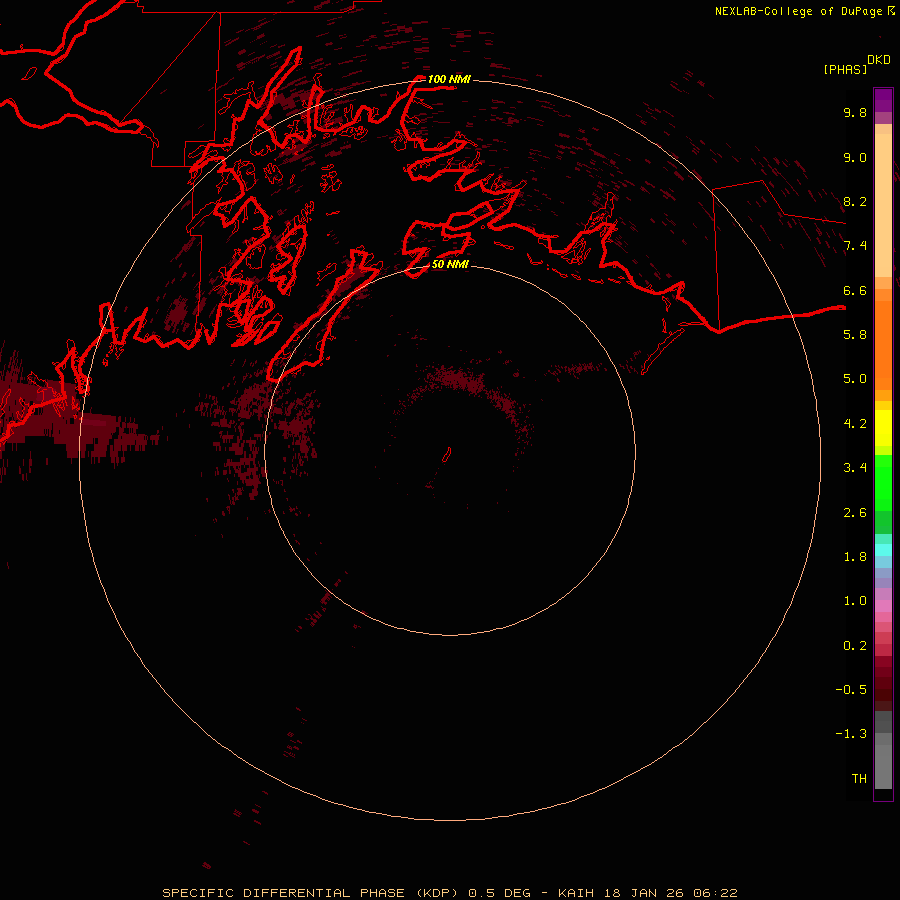Click the 100 NMI range ring label
Image resolution: width=900 pixels, height=900 pixels.
[x=449, y=79]
